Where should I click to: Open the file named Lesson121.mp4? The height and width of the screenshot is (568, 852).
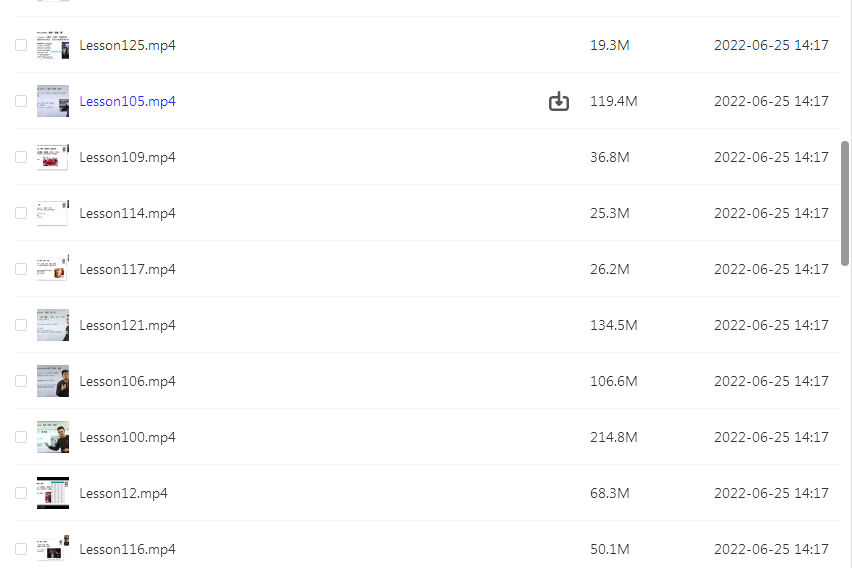(127, 325)
